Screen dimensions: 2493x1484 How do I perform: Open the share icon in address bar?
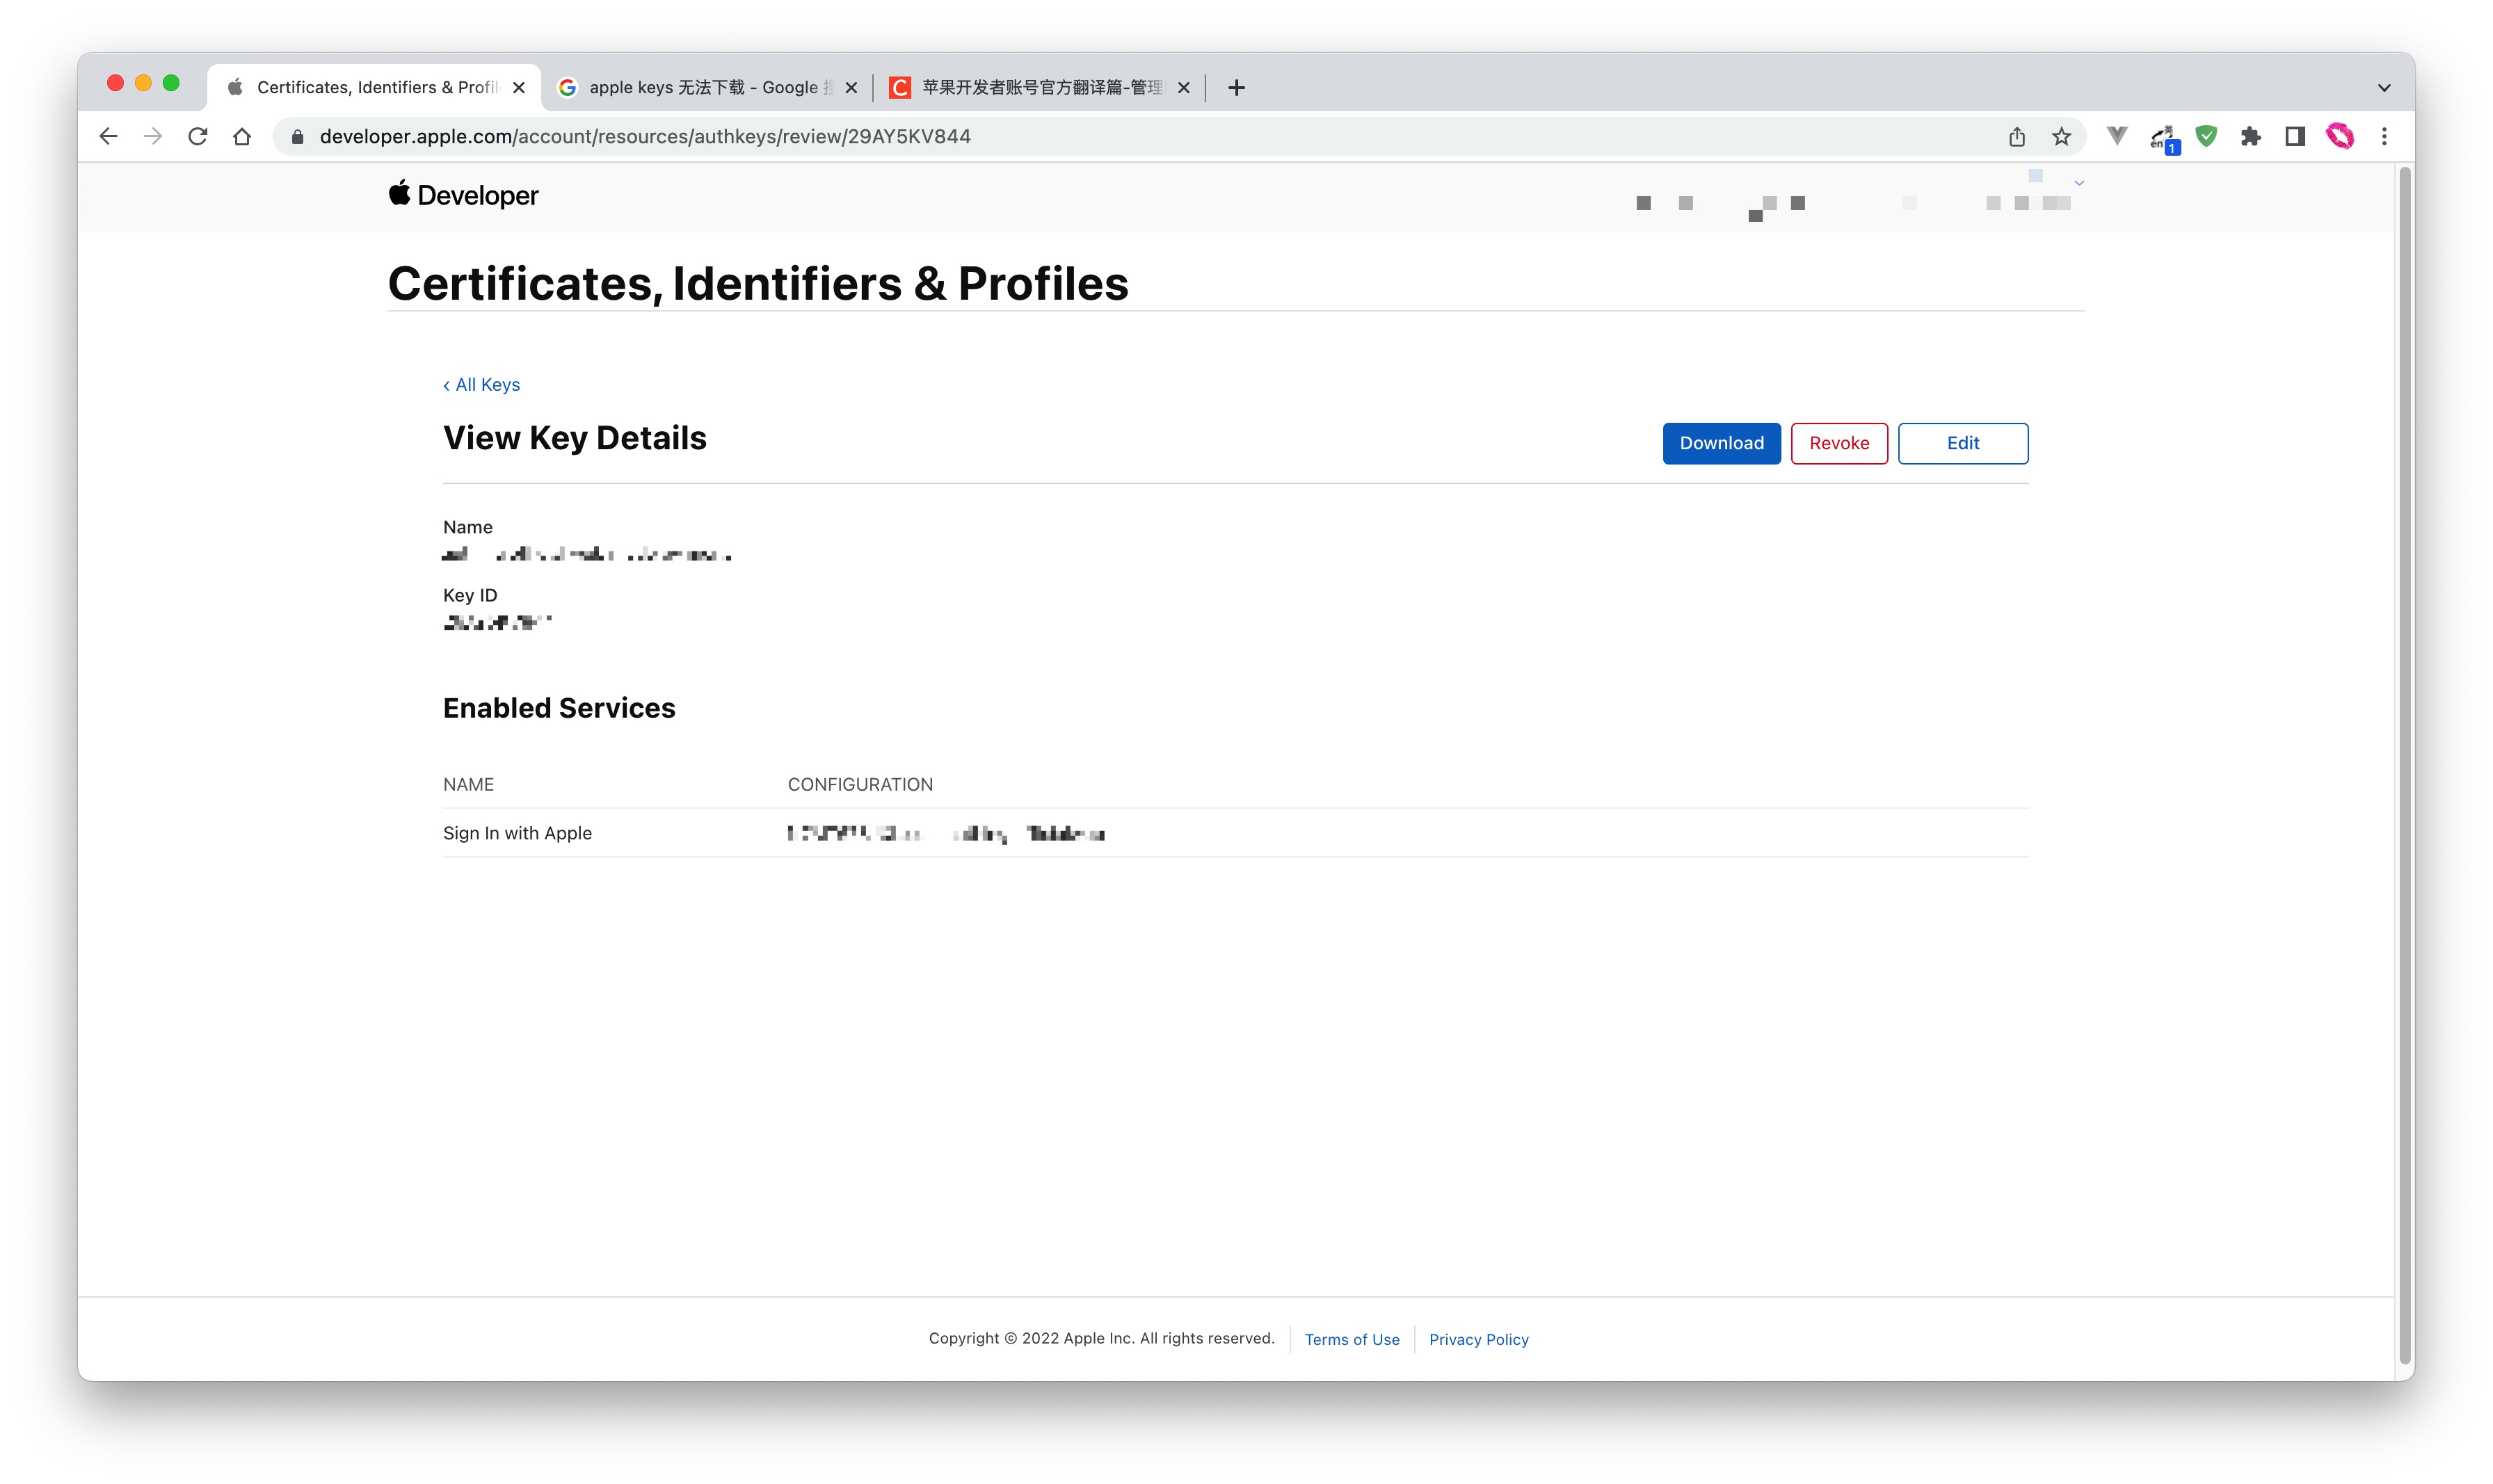pyautogui.click(x=2016, y=137)
